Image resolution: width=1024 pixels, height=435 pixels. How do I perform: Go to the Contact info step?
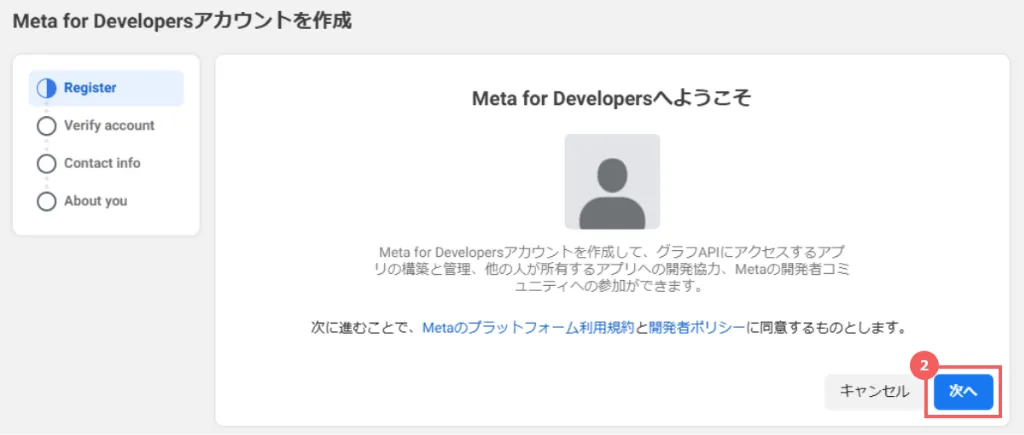[x=102, y=163]
